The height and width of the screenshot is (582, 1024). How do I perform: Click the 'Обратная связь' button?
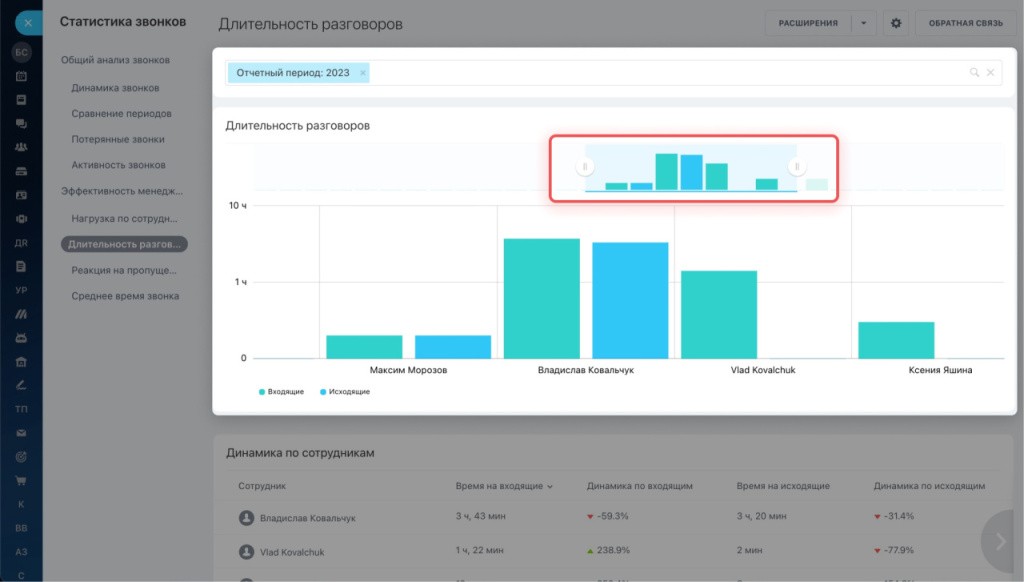coord(965,23)
